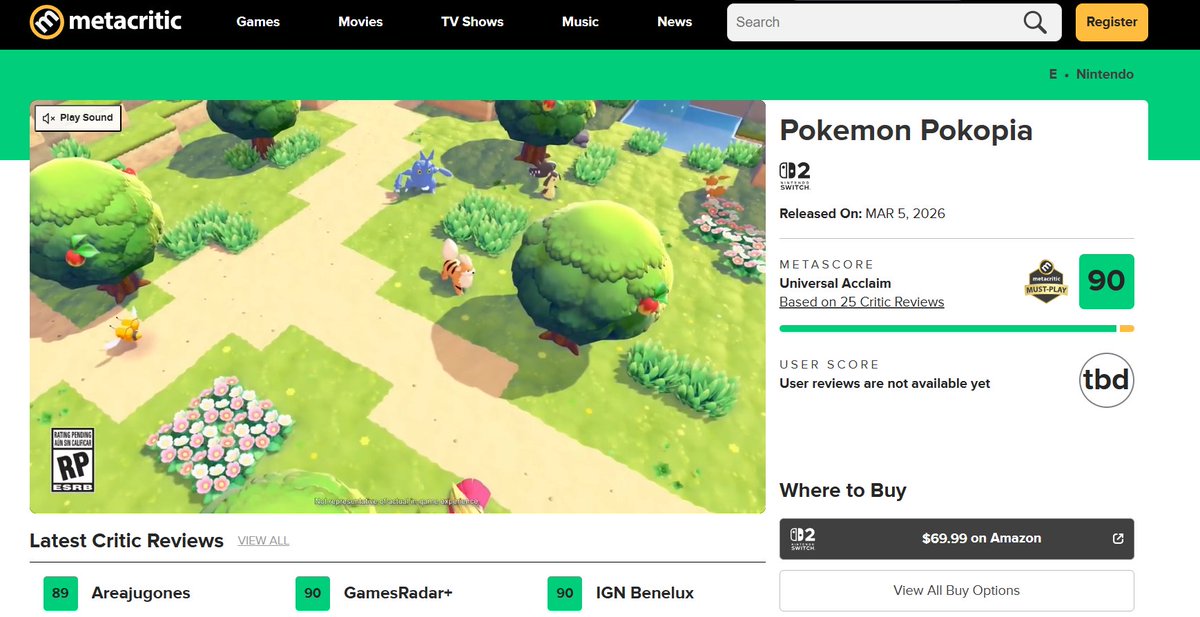Open the IGN Benelux review
This screenshot has height=617, width=1200.
coord(645,593)
